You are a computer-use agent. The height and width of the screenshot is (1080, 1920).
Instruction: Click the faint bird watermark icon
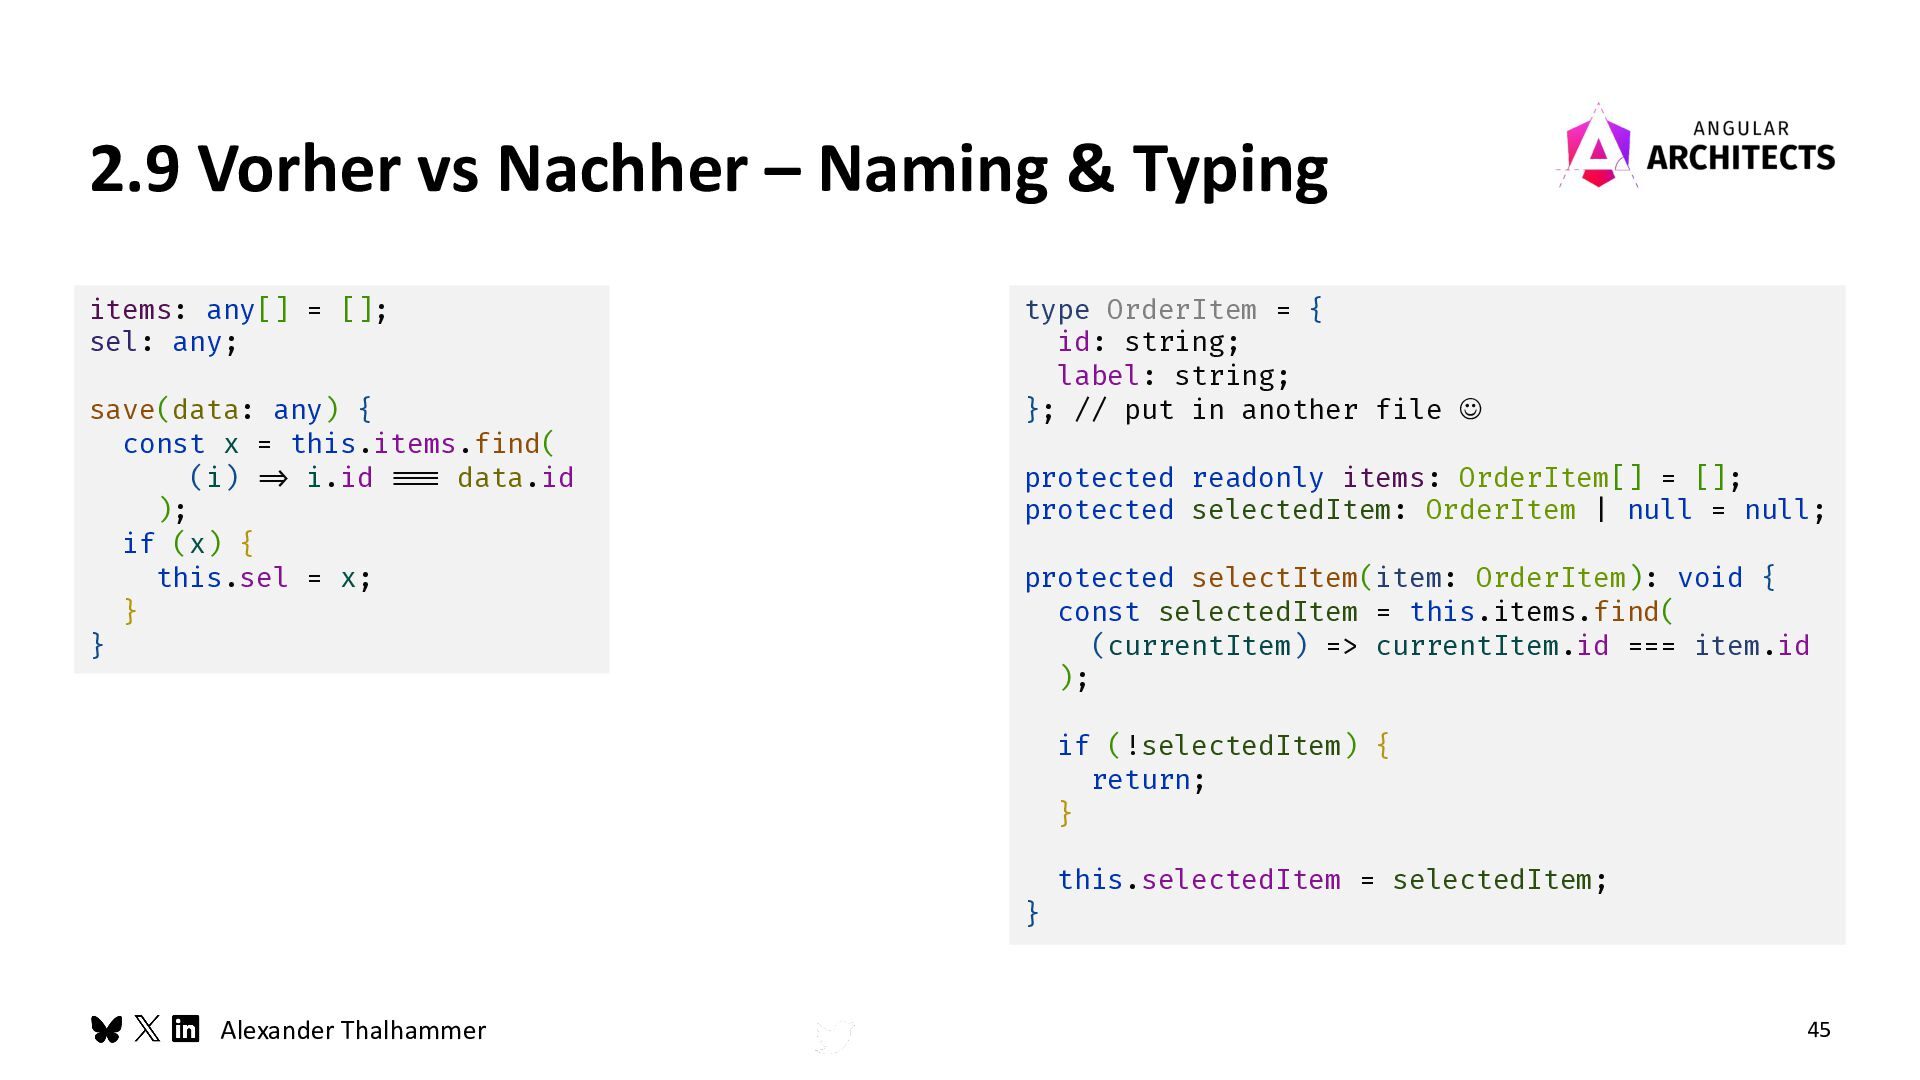[x=834, y=1037]
